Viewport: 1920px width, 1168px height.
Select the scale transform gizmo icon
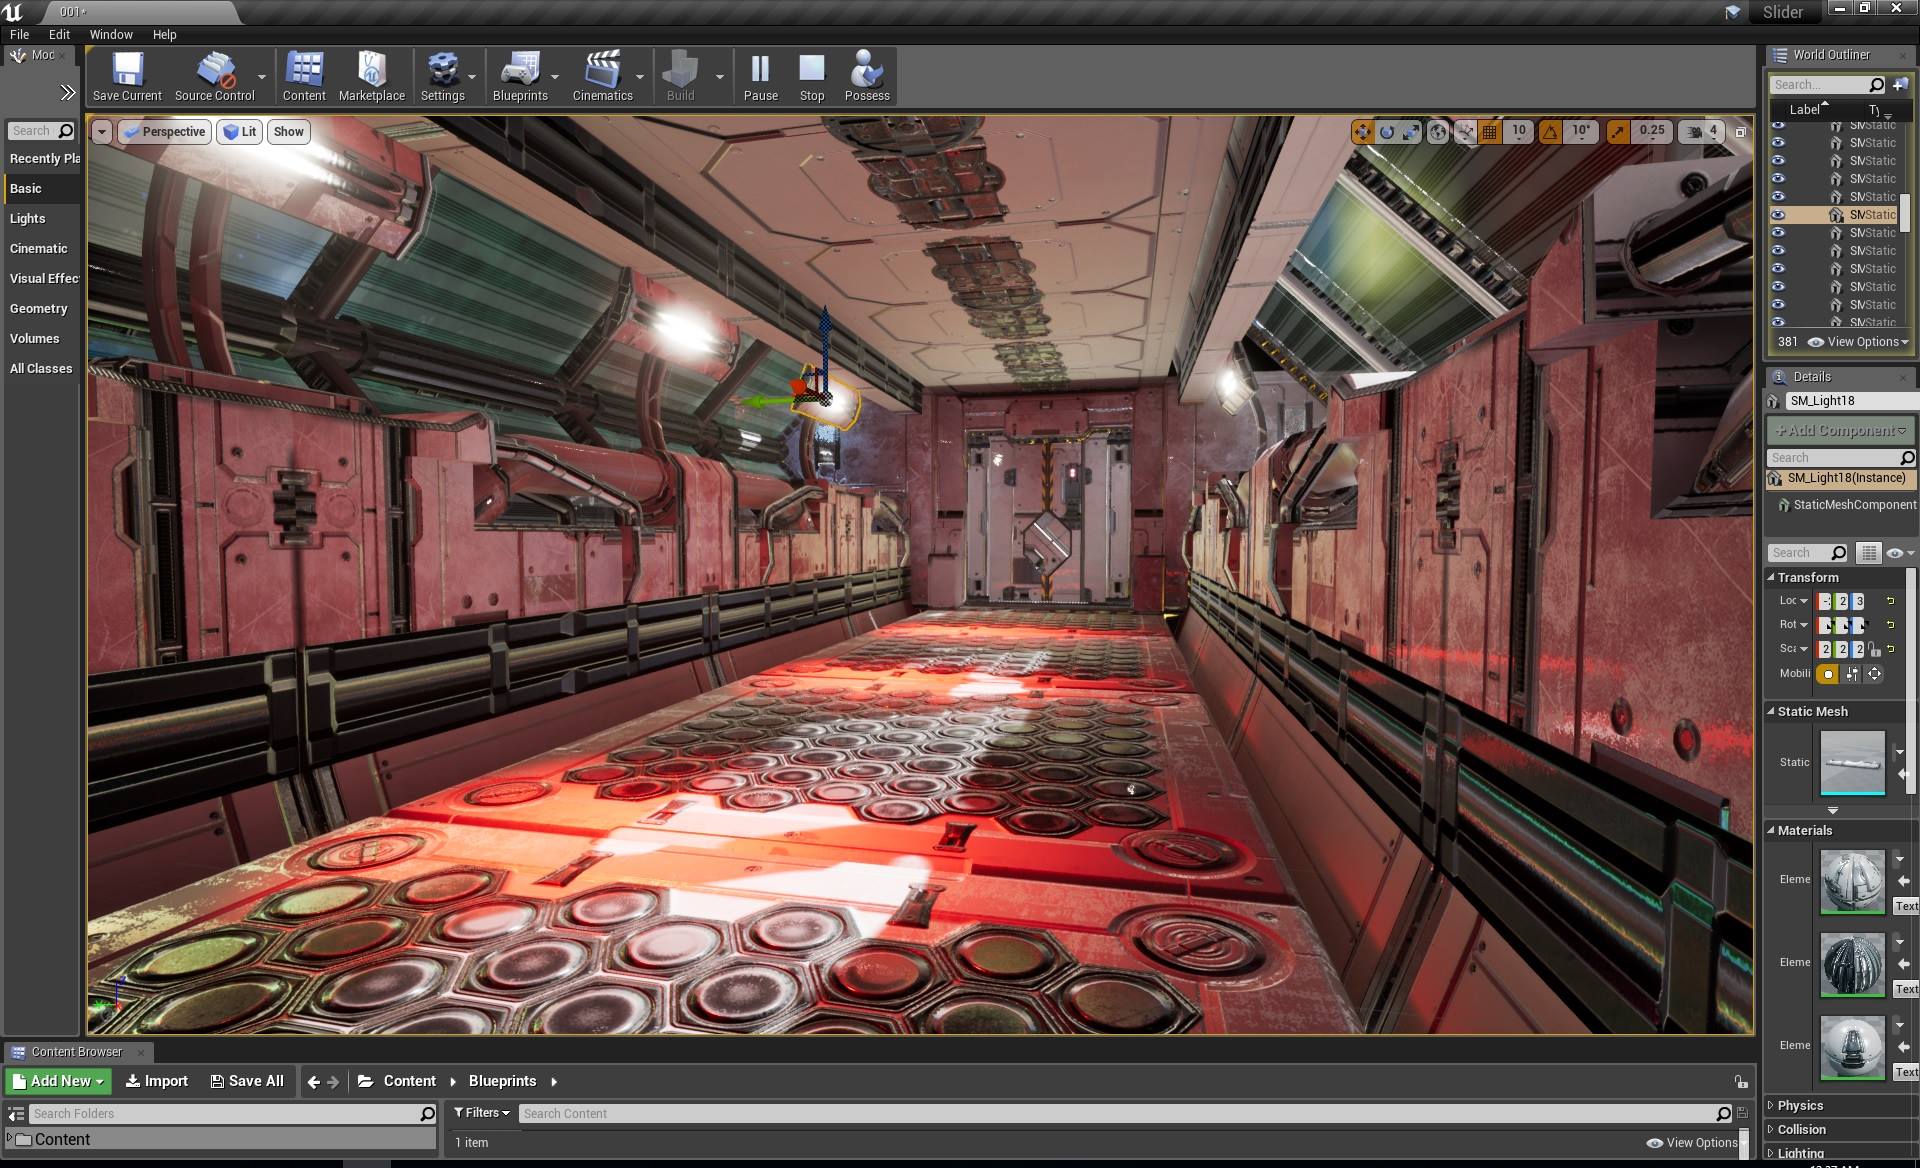1411,132
